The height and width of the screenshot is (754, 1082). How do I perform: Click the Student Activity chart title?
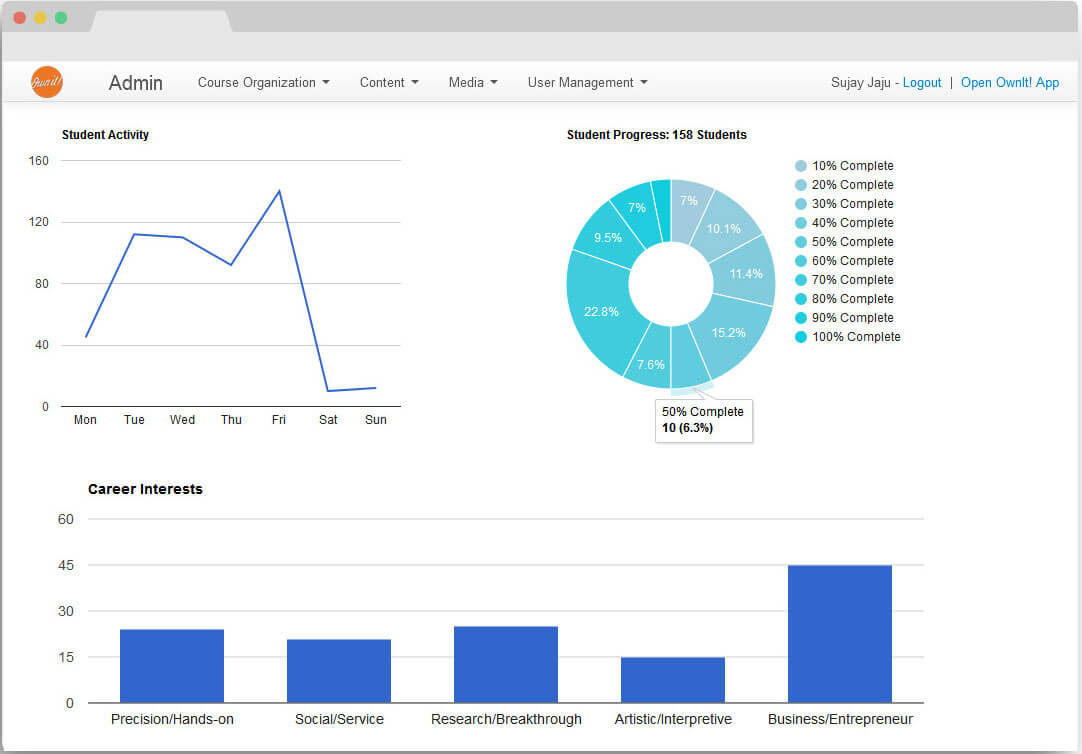click(105, 135)
